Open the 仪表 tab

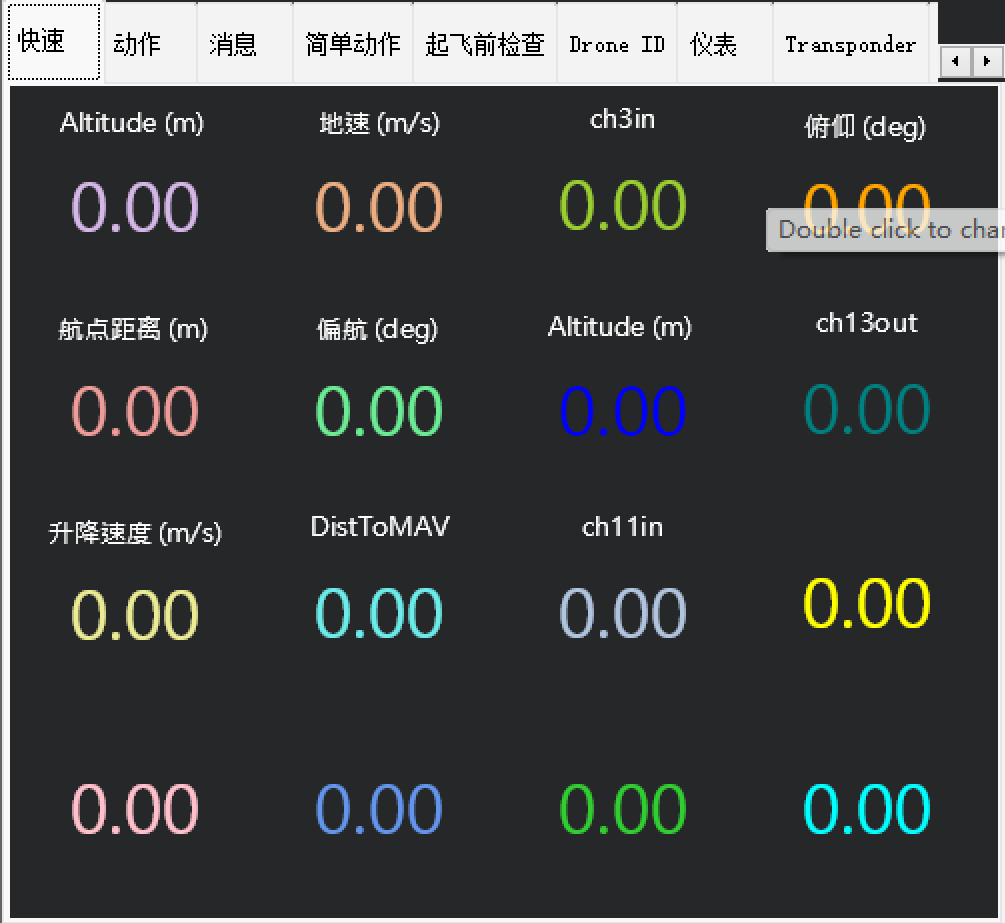pyautogui.click(x=725, y=44)
